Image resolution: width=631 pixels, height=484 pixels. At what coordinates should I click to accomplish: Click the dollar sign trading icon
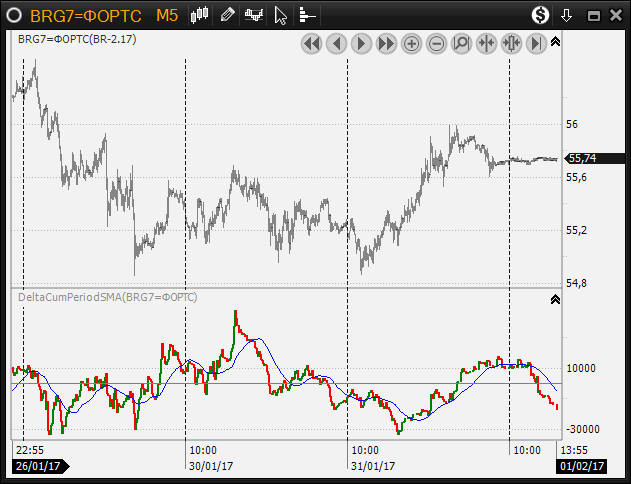click(x=540, y=15)
